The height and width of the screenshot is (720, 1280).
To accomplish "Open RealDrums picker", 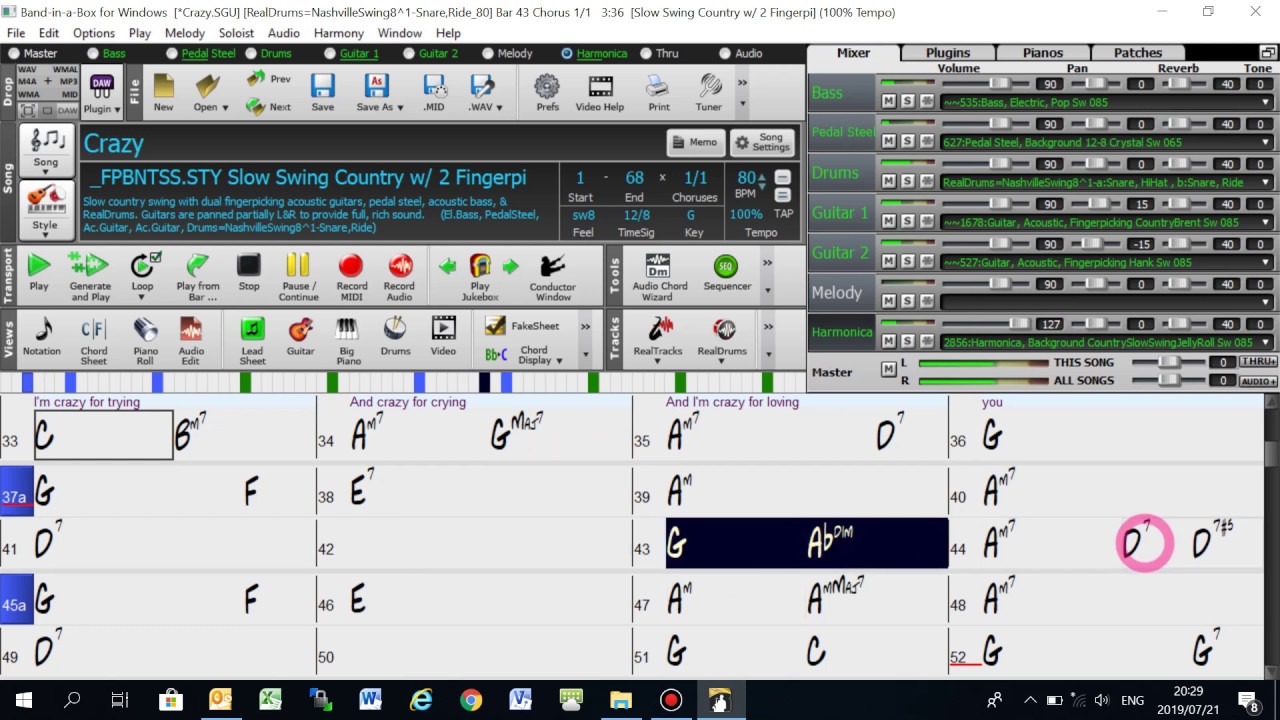I will coord(722,338).
